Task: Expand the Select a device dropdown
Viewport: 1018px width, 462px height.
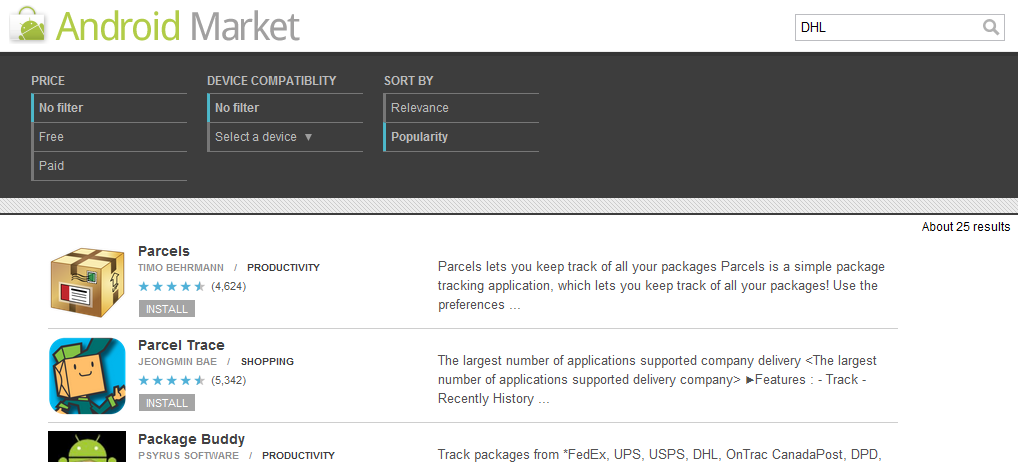Action: pyautogui.click(x=264, y=137)
